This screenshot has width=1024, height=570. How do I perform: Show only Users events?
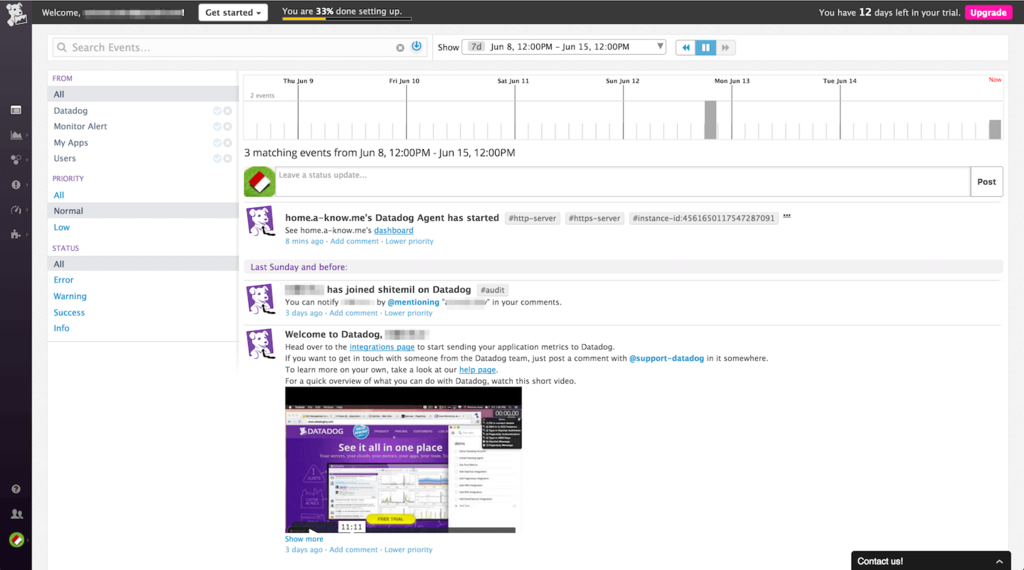pos(217,159)
